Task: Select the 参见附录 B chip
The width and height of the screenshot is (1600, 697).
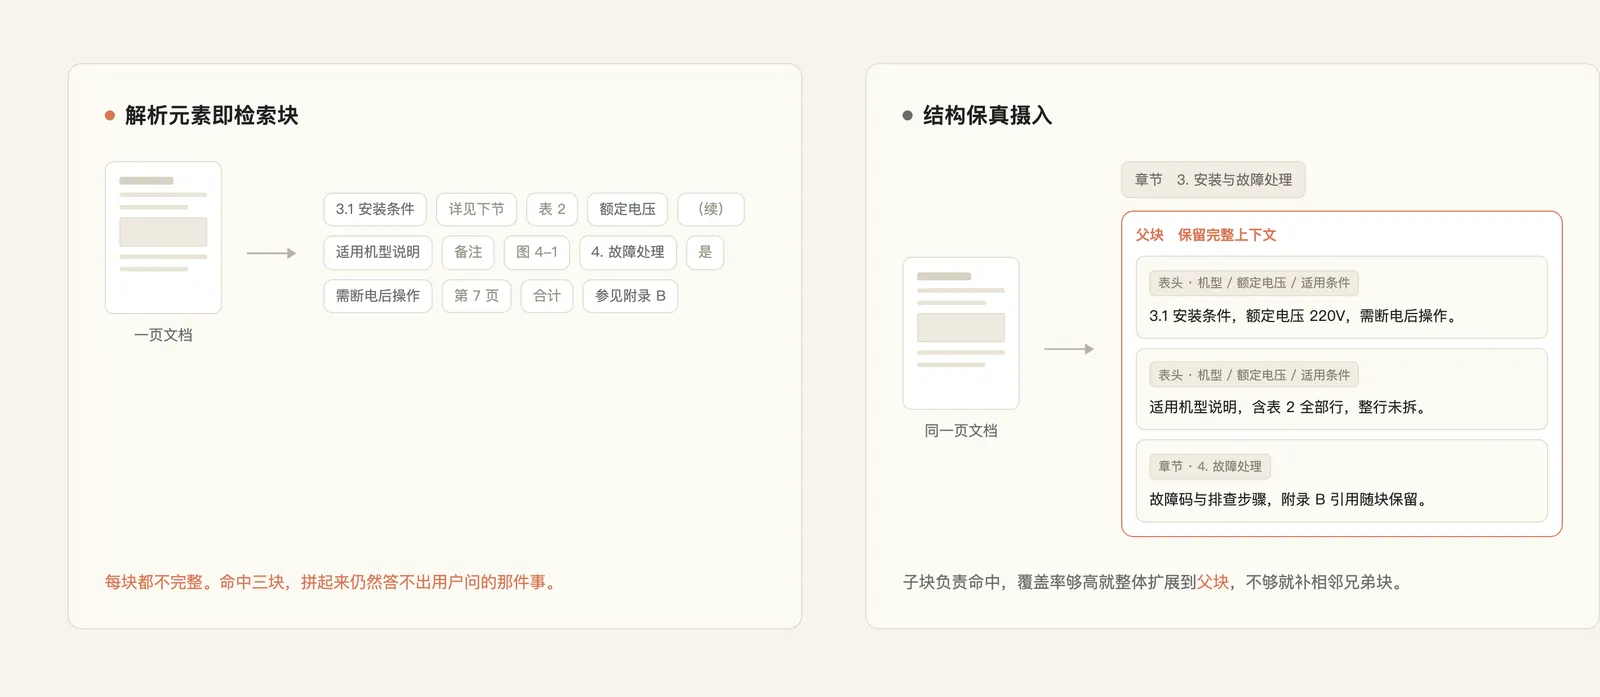Action: 630,296
